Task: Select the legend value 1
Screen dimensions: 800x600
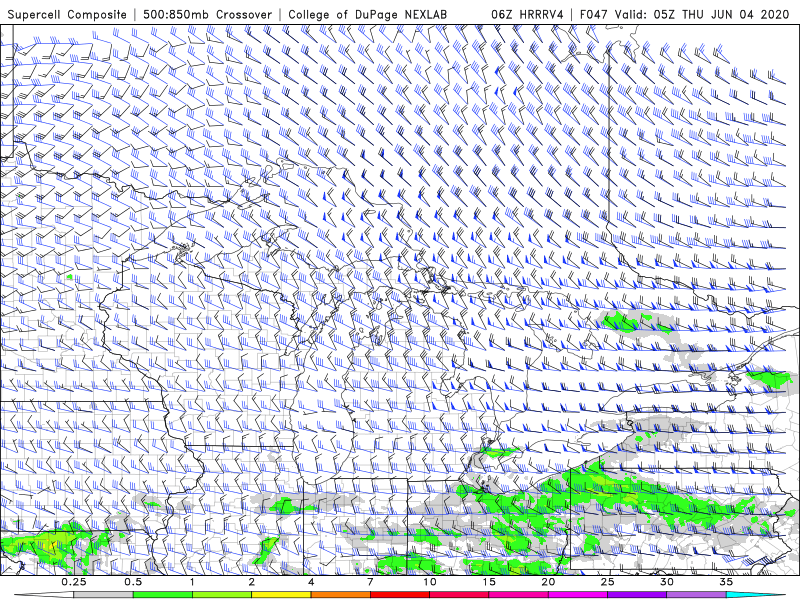Action: tap(192, 582)
